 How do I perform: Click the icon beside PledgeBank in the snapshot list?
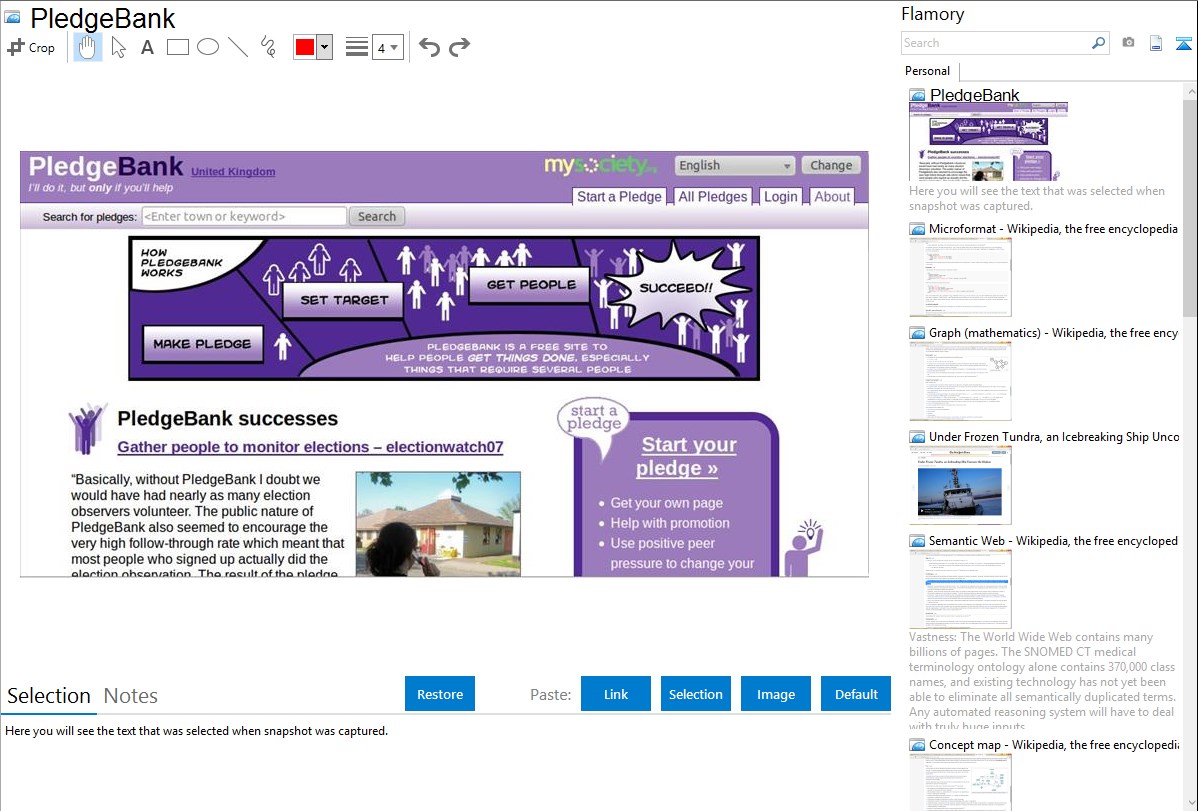point(917,96)
